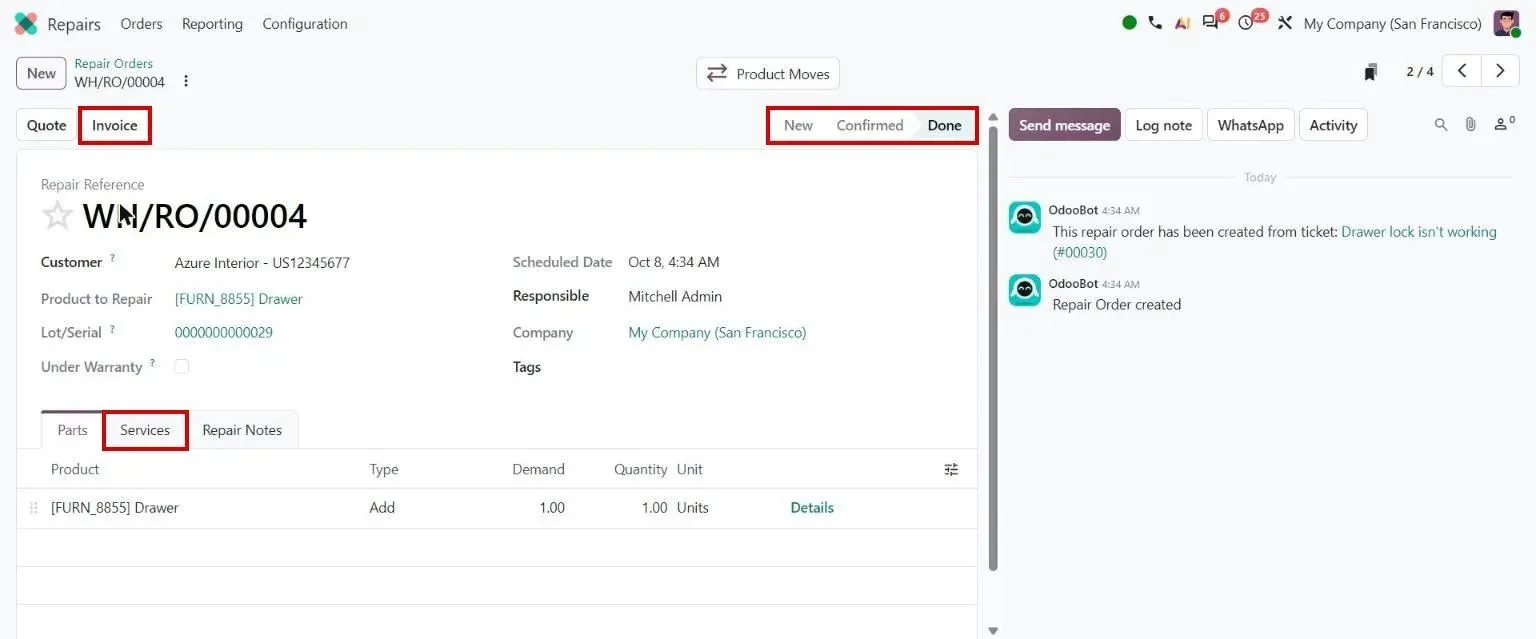Screen dimensions: 1536x639
Task: Open the Reporting menu
Action: tap(212, 24)
